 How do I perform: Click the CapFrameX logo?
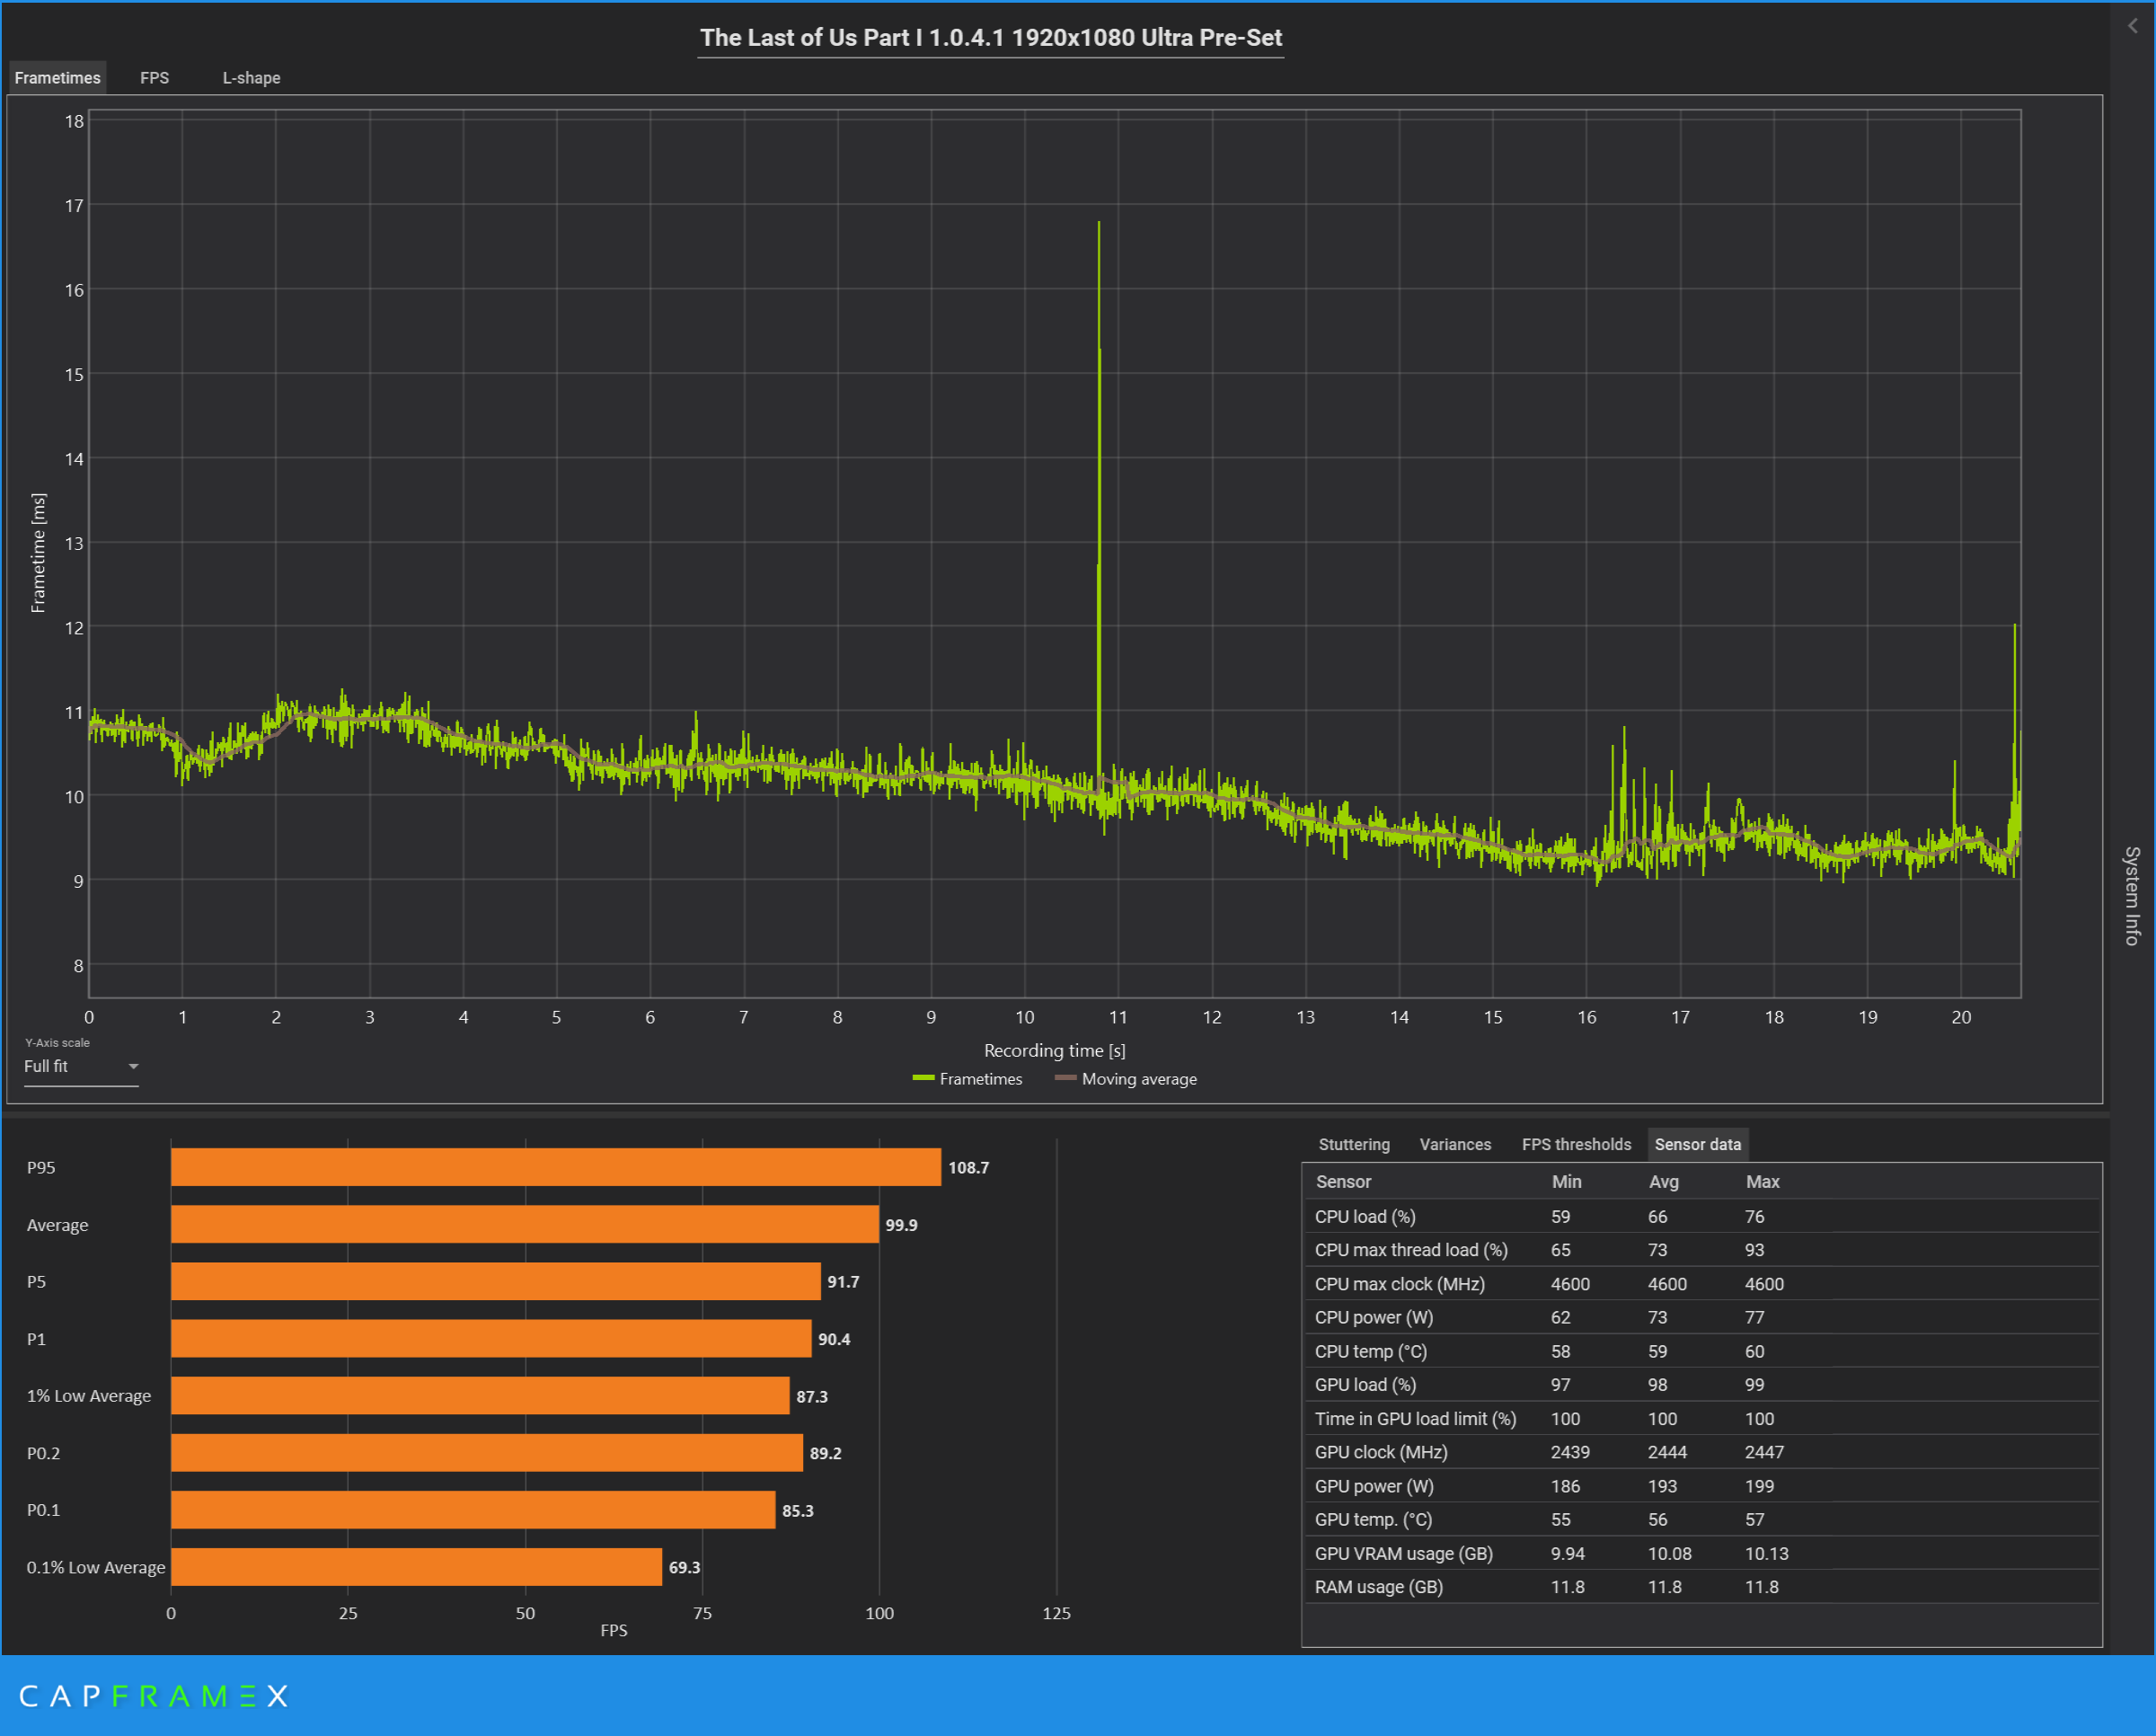point(153,1696)
